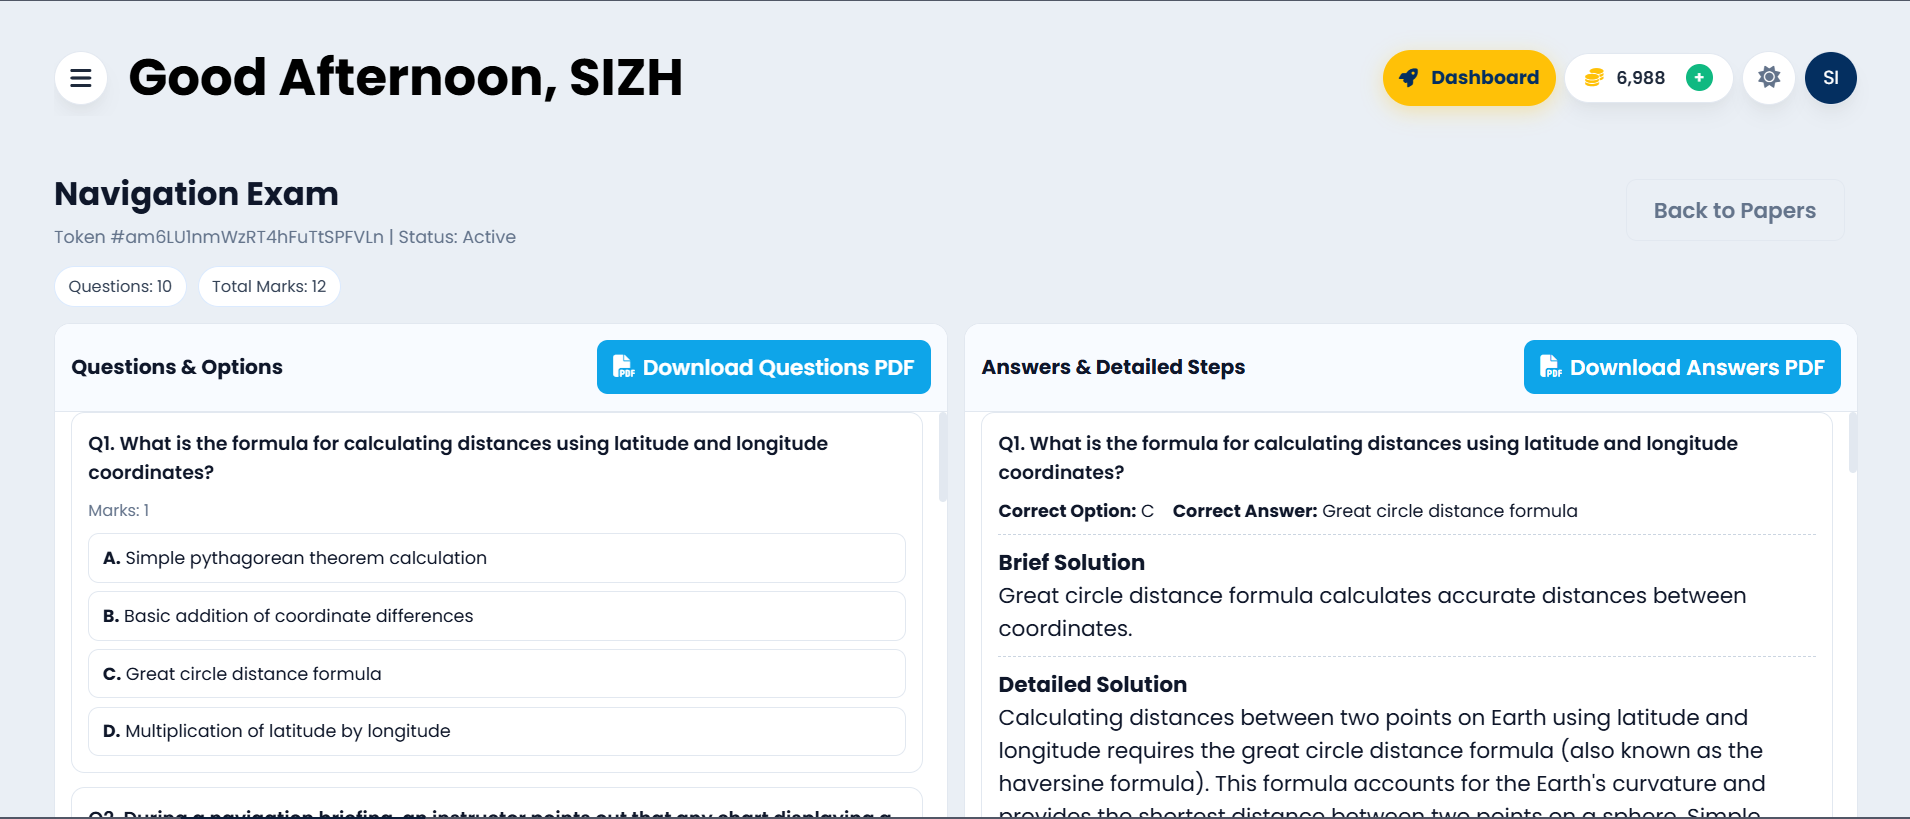Image resolution: width=1910 pixels, height=819 pixels.
Task: Toggle the theme with sun icon
Action: tap(1769, 78)
